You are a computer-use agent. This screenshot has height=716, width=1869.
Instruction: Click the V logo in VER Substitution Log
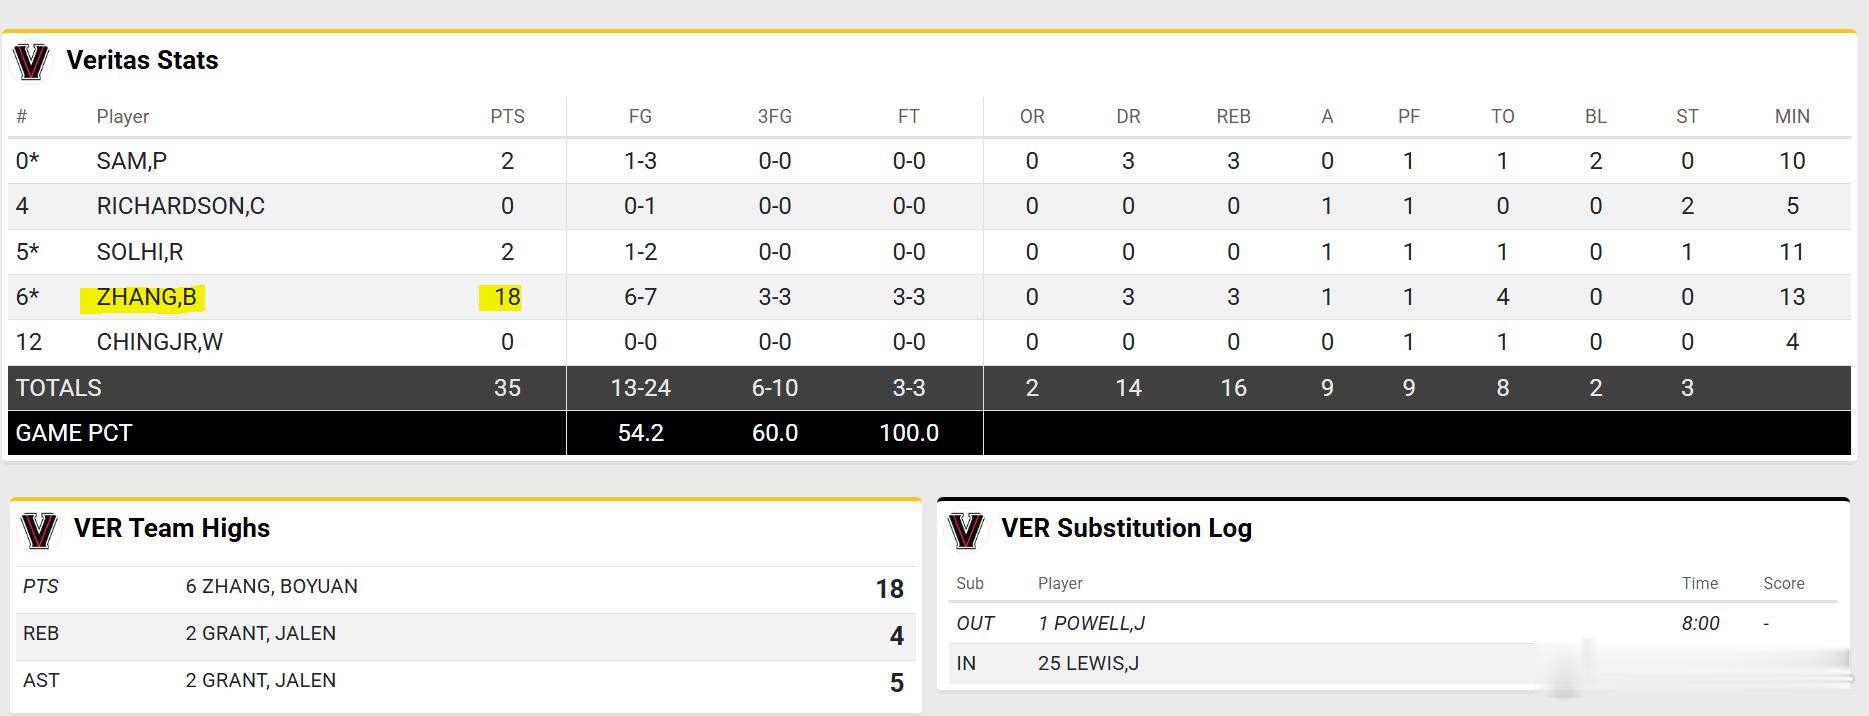click(966, 530)
